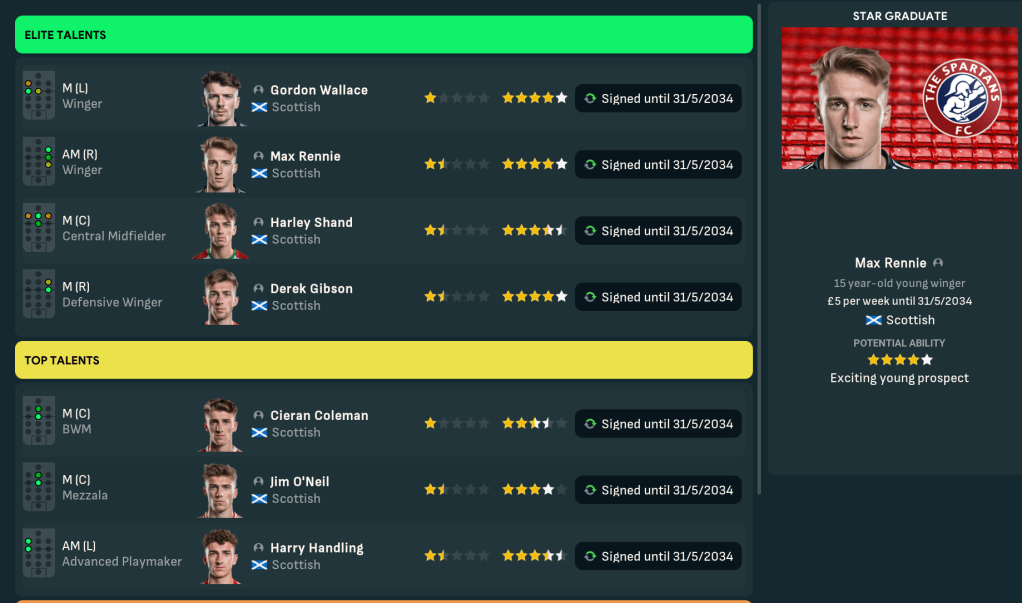The height and width of the screenshot is (603, 1022).
Task: Click the Star Graduate player photo
Action: coord(850,100)
